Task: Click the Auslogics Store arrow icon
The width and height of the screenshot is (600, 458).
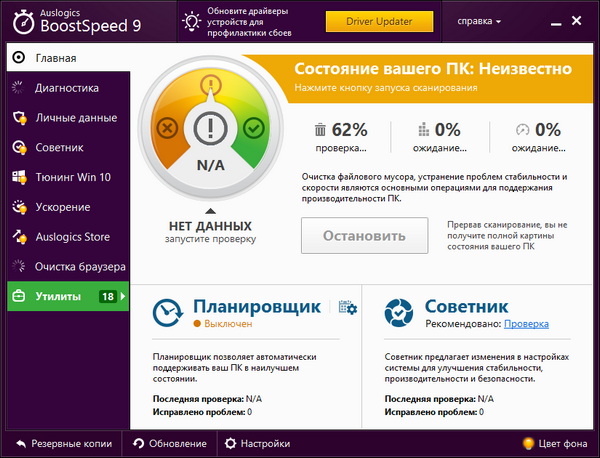Action: tap(19, 236)
